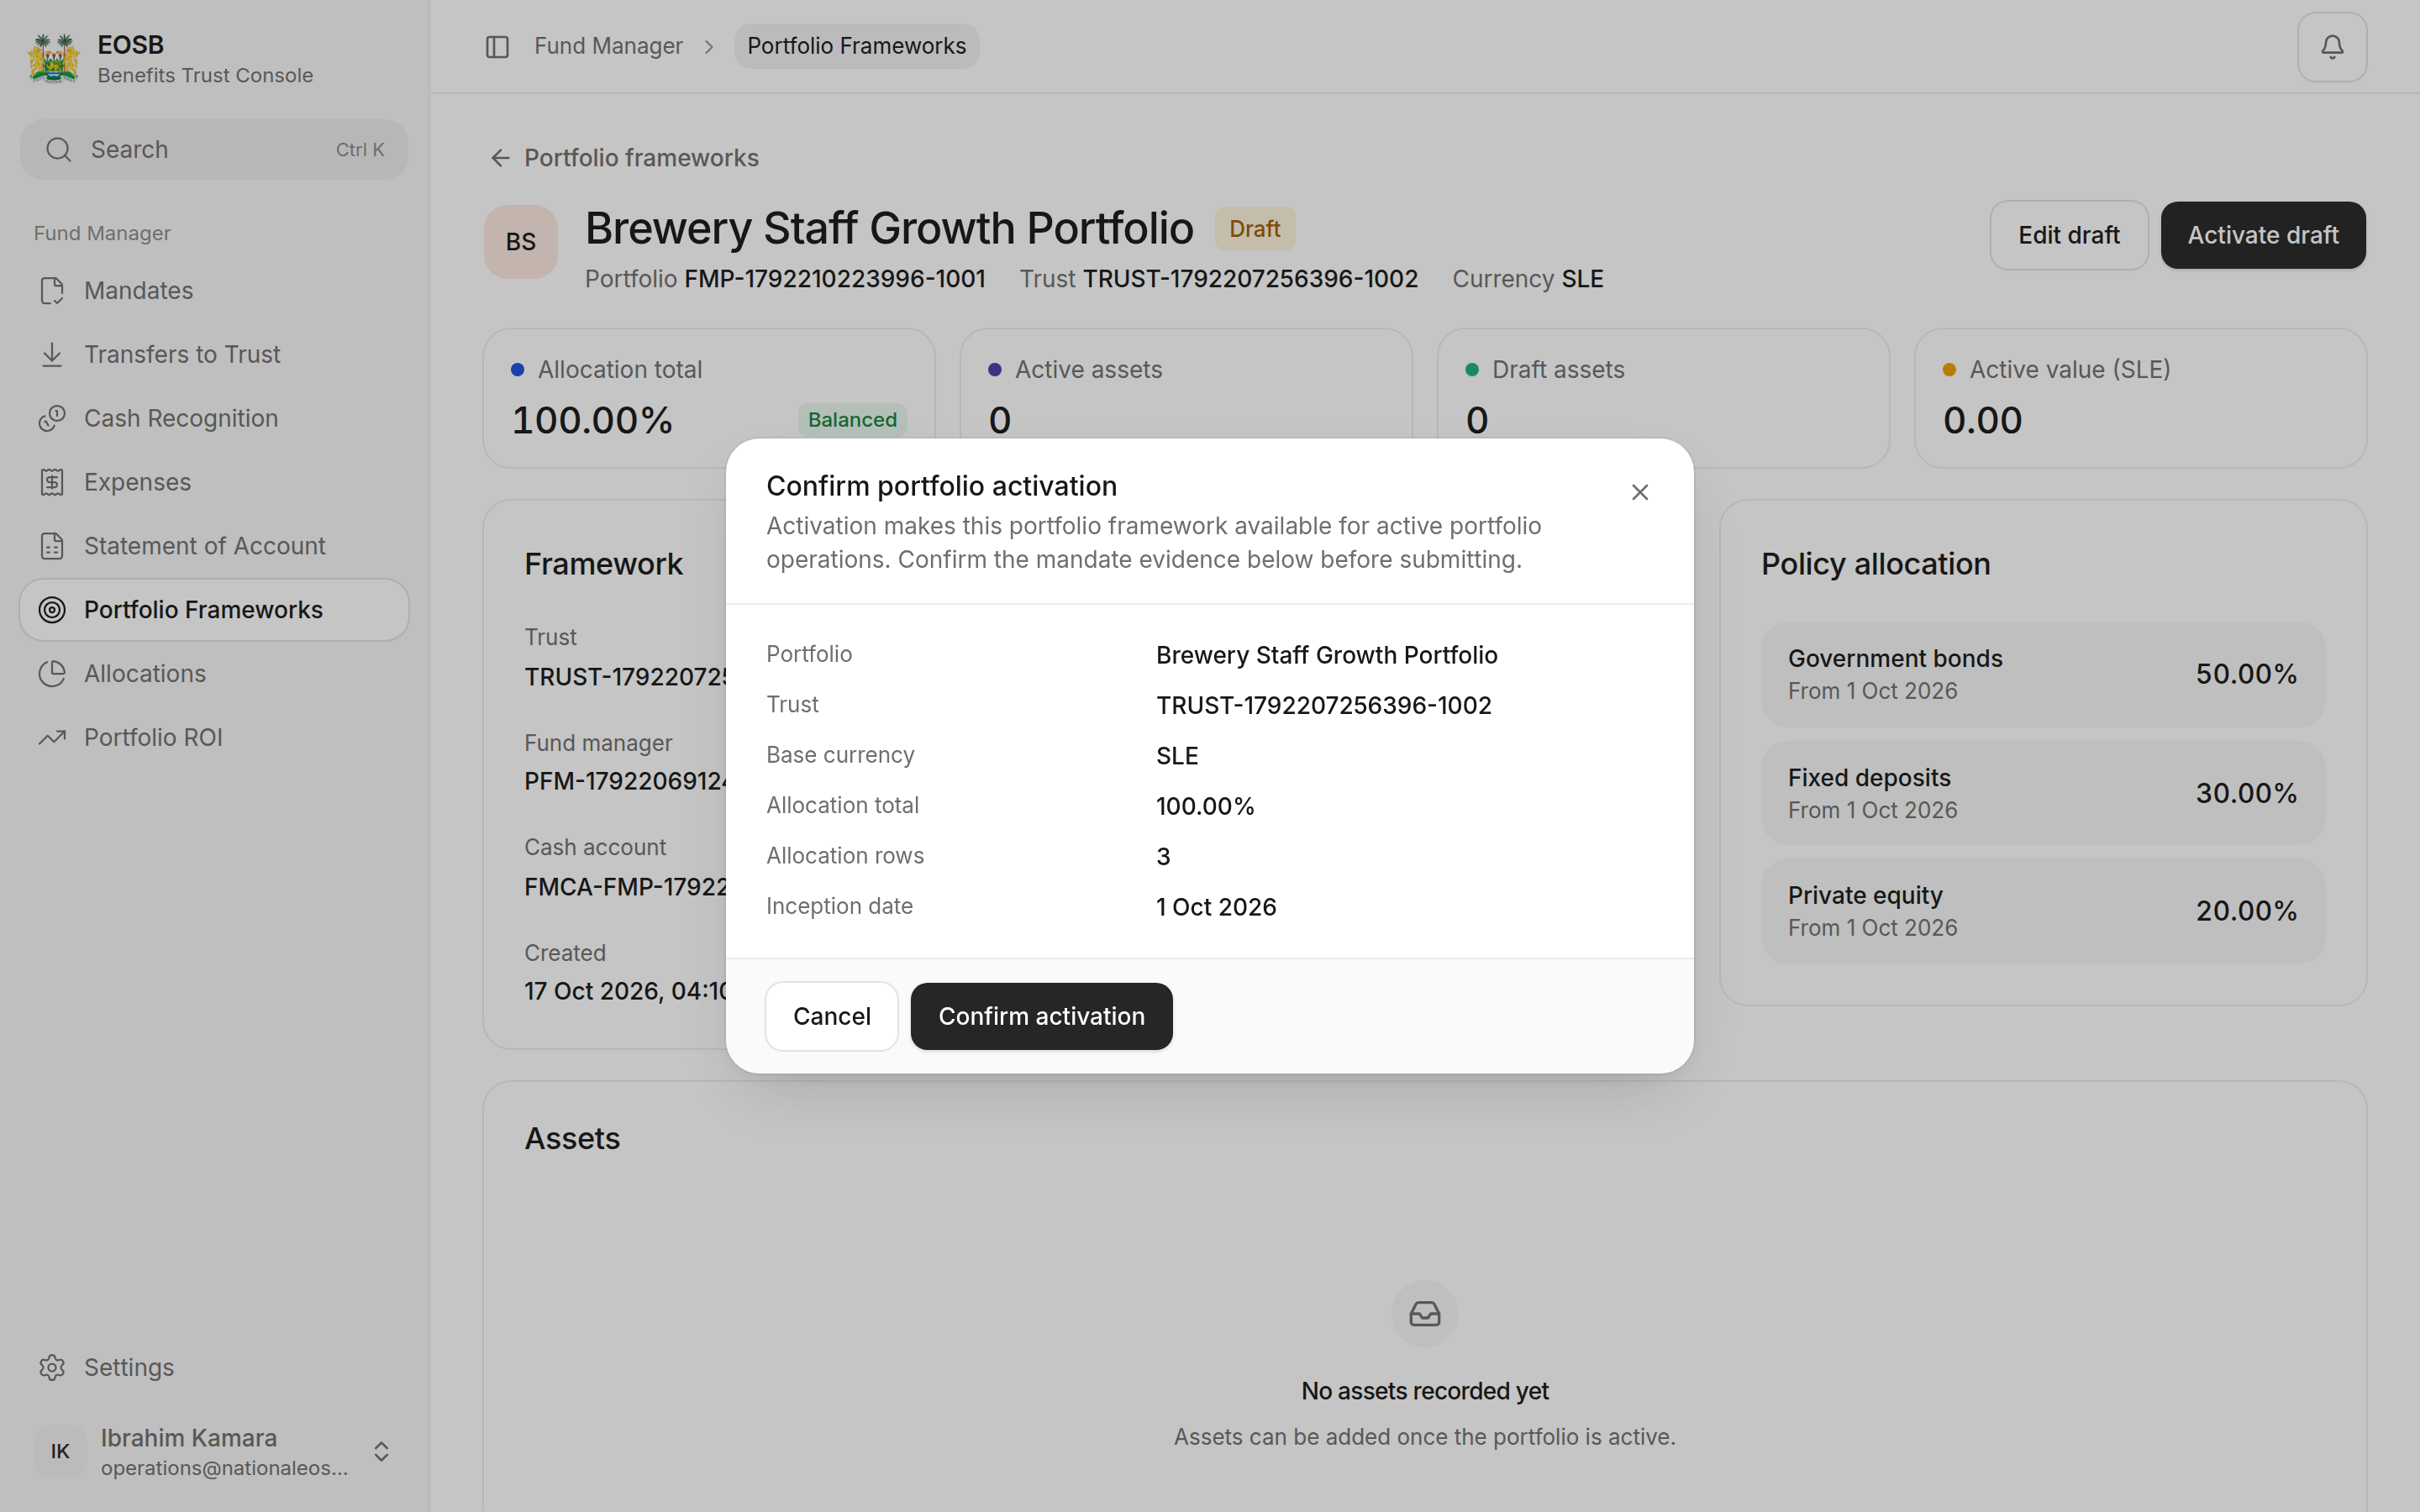Click the EOSB coat of arms logo

(x=54, y=59)
